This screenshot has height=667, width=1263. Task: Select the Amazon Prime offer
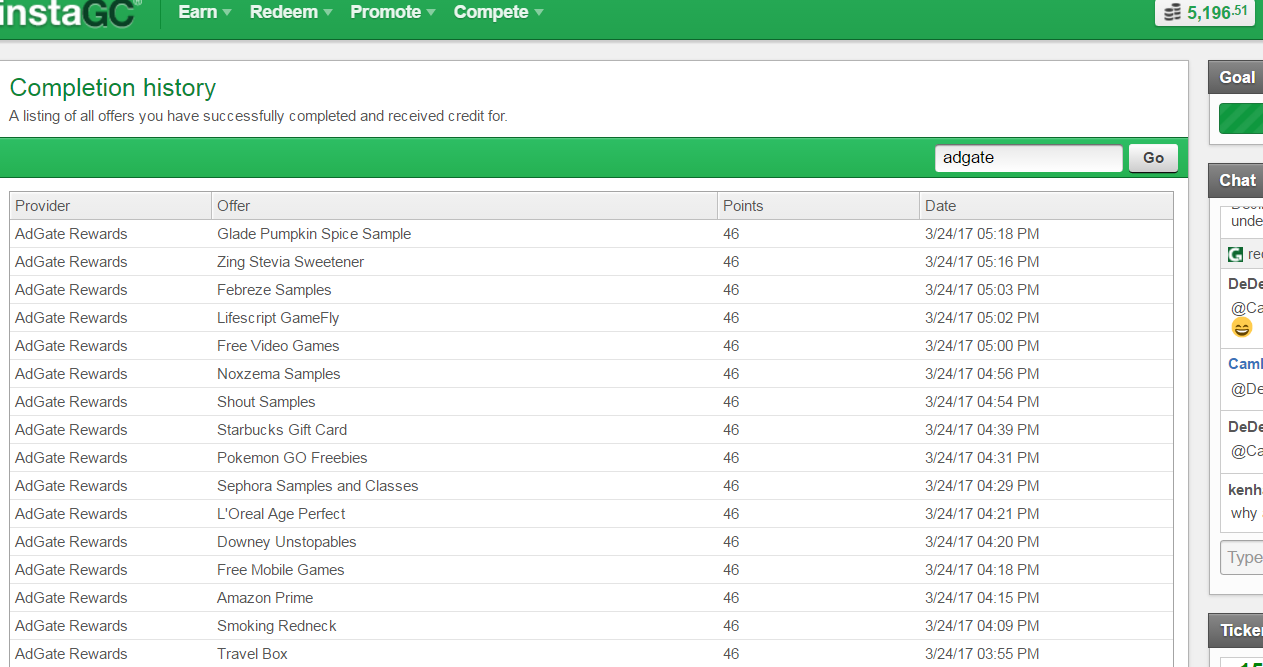click(x=265, y=598)
